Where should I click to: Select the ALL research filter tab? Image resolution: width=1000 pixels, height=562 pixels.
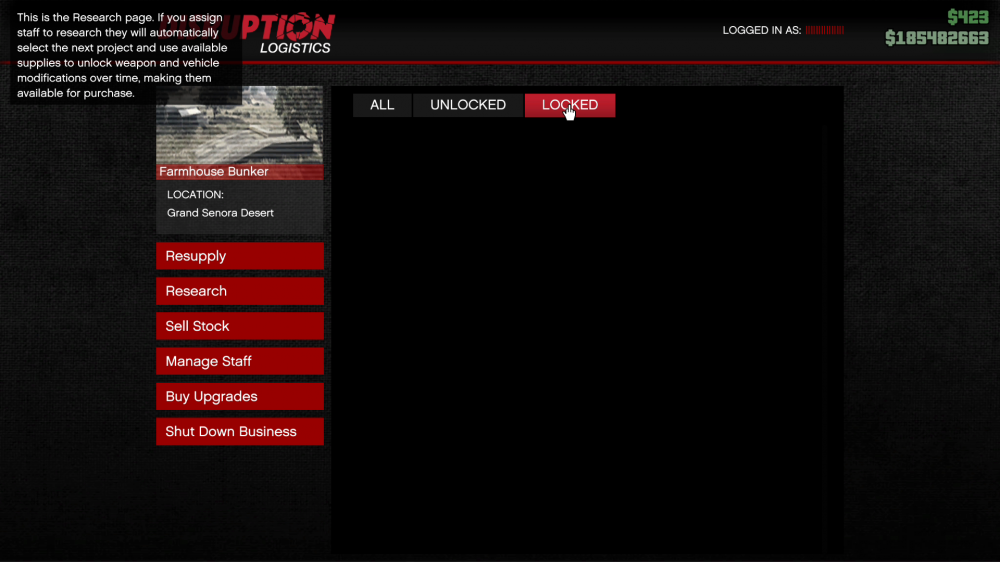382,105
